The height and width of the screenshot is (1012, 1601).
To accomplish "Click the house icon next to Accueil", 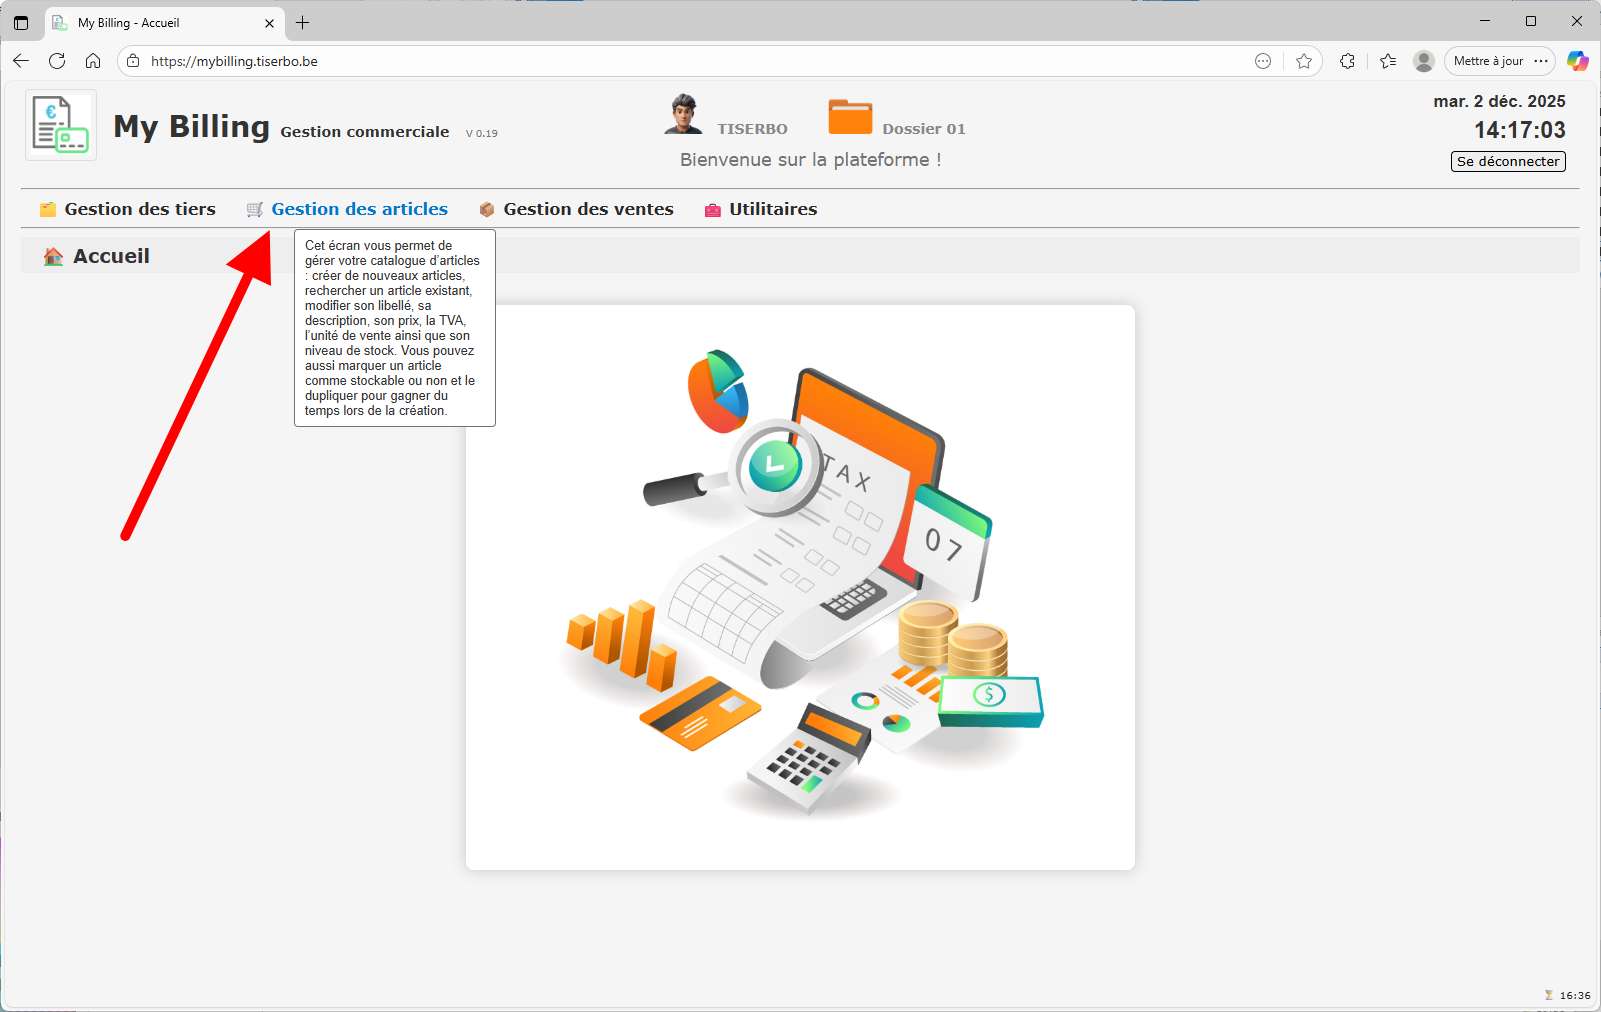I will pyautogui.click(x=51, y=255).
